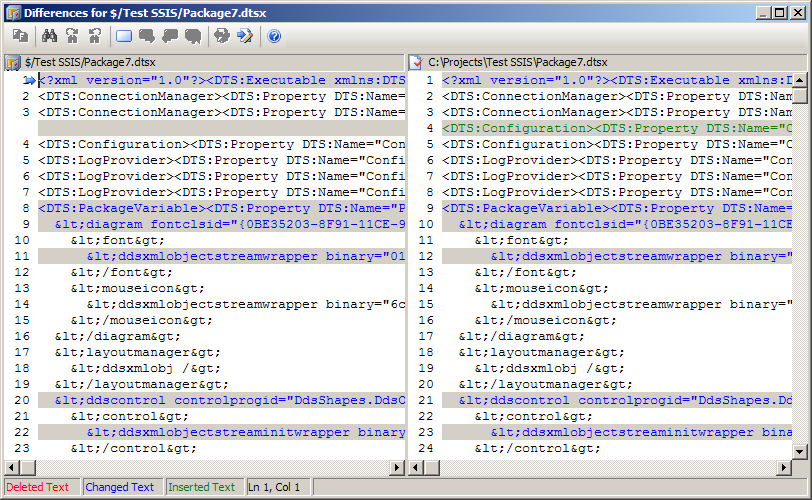
Task: Click the vertical scrollbar thumb
Action: [800, 96]
